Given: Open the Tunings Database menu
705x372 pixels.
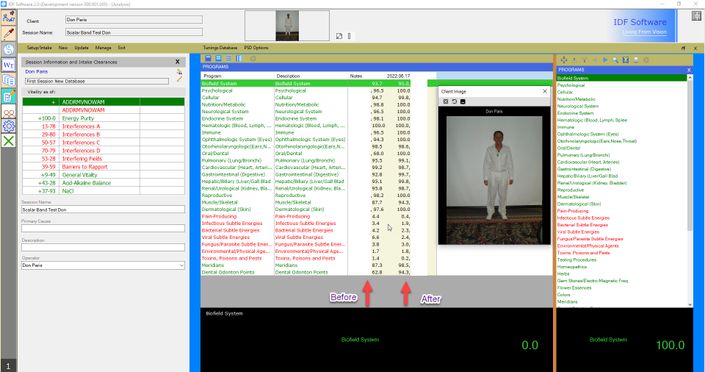Looking at the screenshot, I should coord(220,48).
